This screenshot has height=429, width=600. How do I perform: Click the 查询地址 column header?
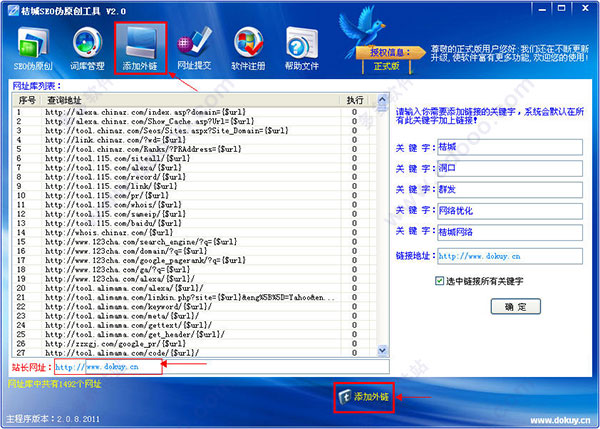pyautogui.click(x=191, y=100)
